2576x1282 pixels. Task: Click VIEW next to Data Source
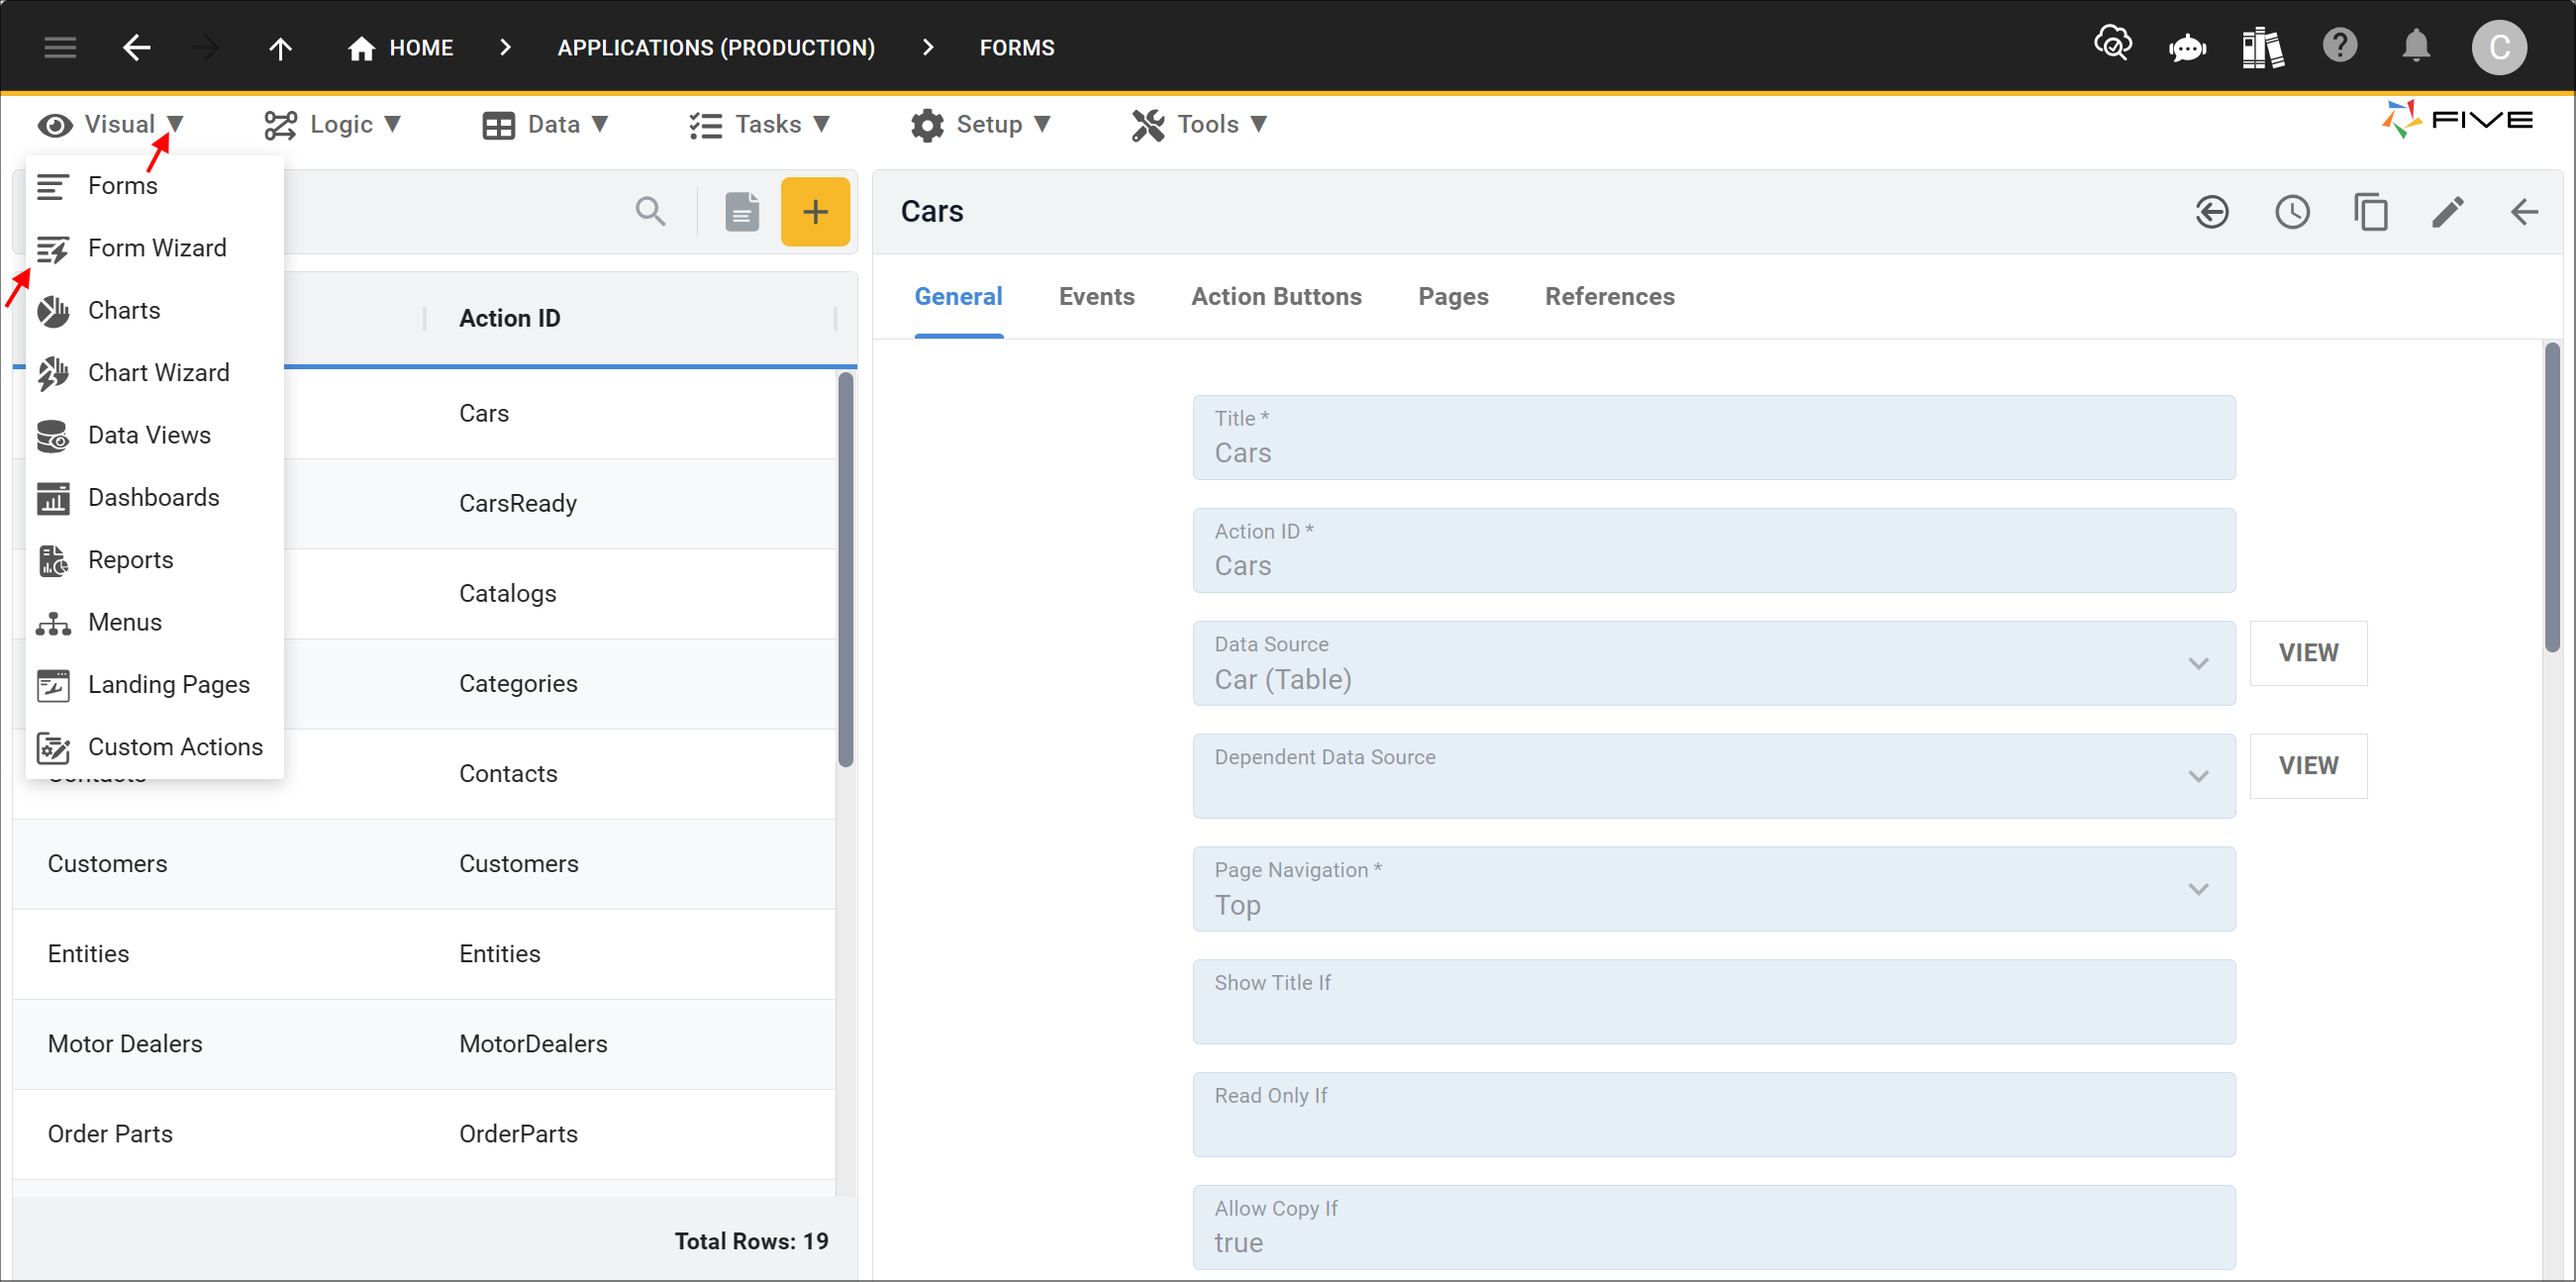(x=2308, y=653)
